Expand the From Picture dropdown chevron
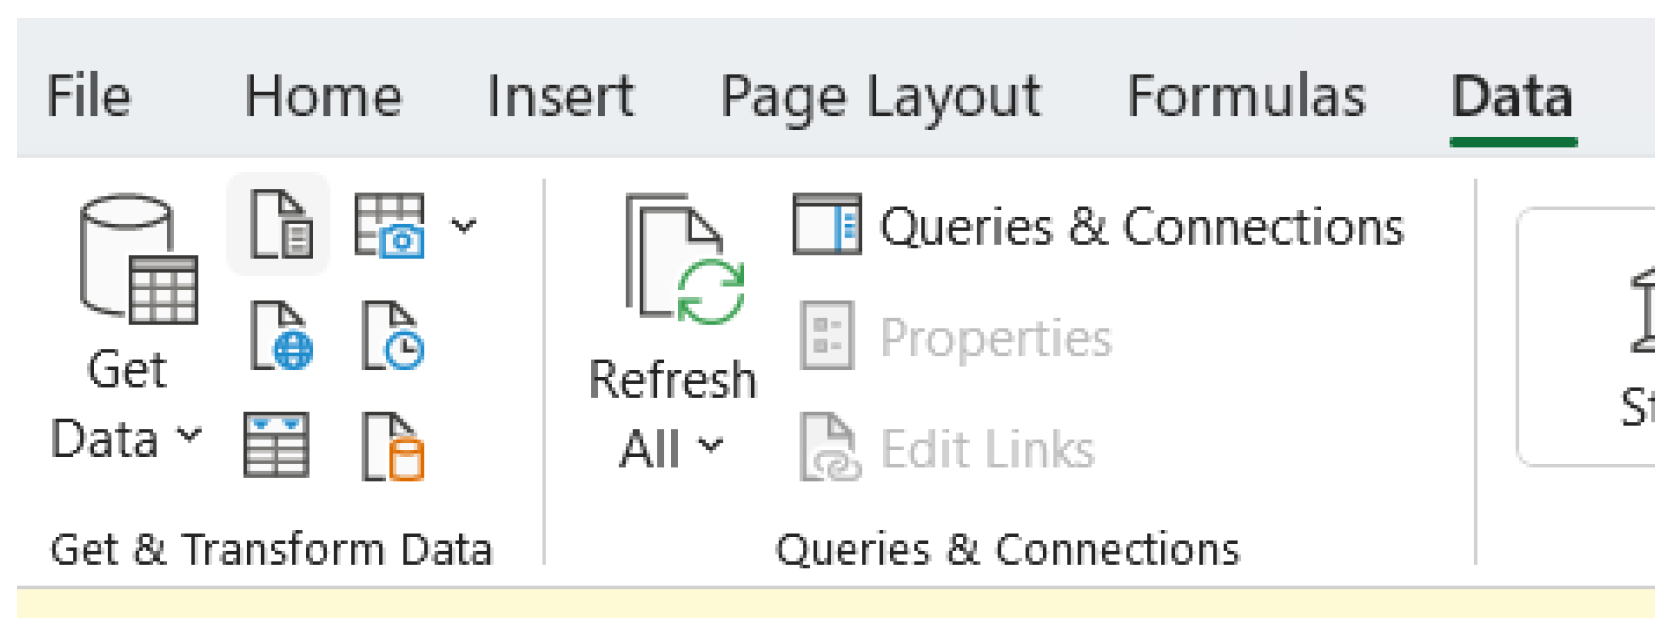 [x=464, y=225]
